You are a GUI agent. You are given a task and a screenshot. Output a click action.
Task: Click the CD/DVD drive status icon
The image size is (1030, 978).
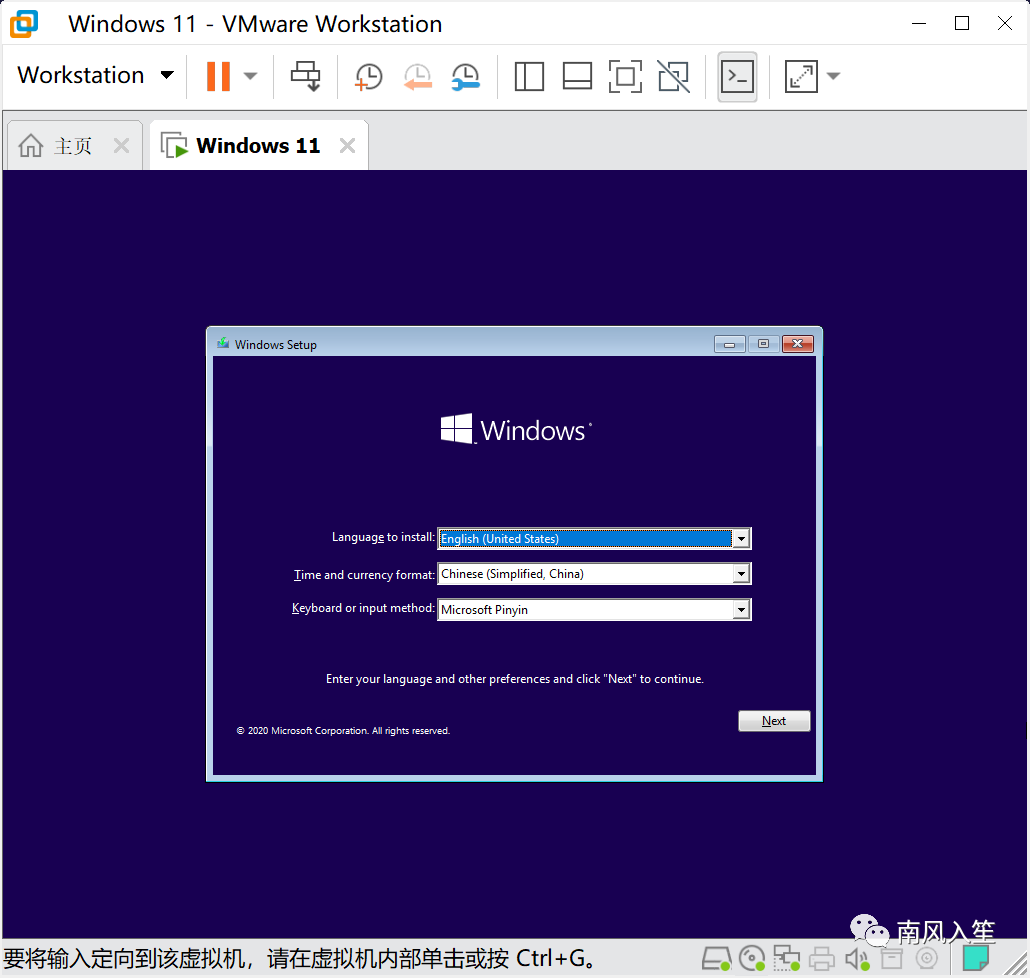pyautogui.click(x=751, y=959)
